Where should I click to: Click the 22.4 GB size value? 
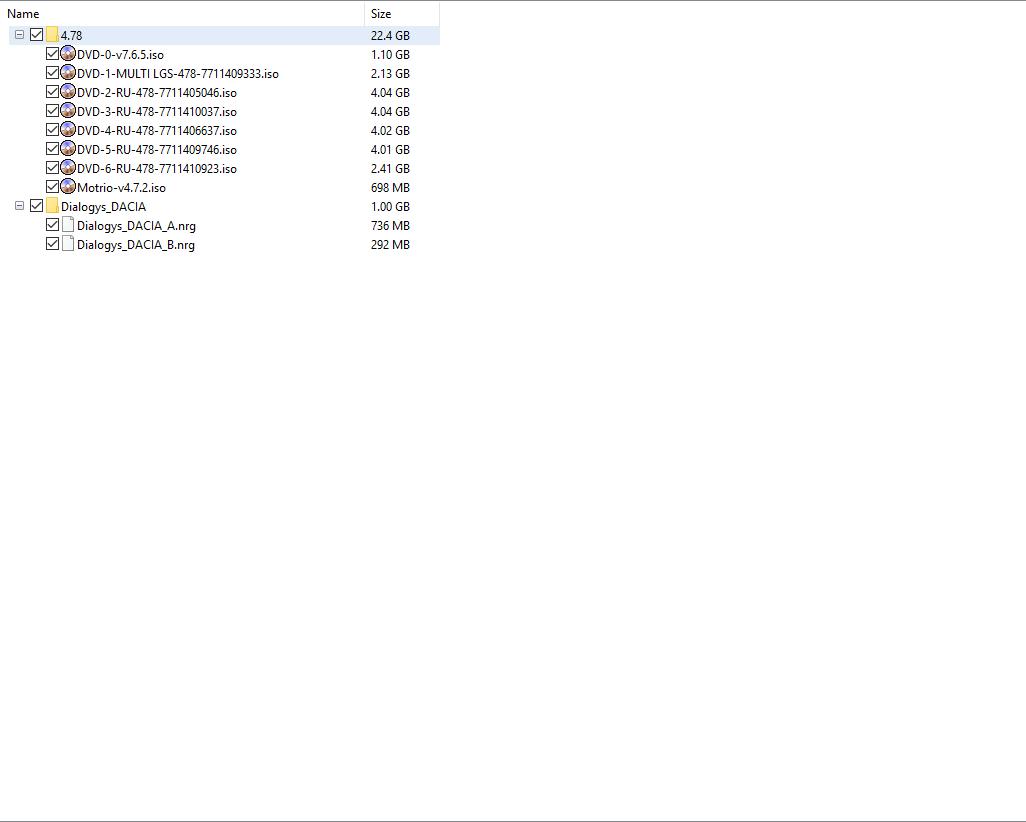coord(390,35)
